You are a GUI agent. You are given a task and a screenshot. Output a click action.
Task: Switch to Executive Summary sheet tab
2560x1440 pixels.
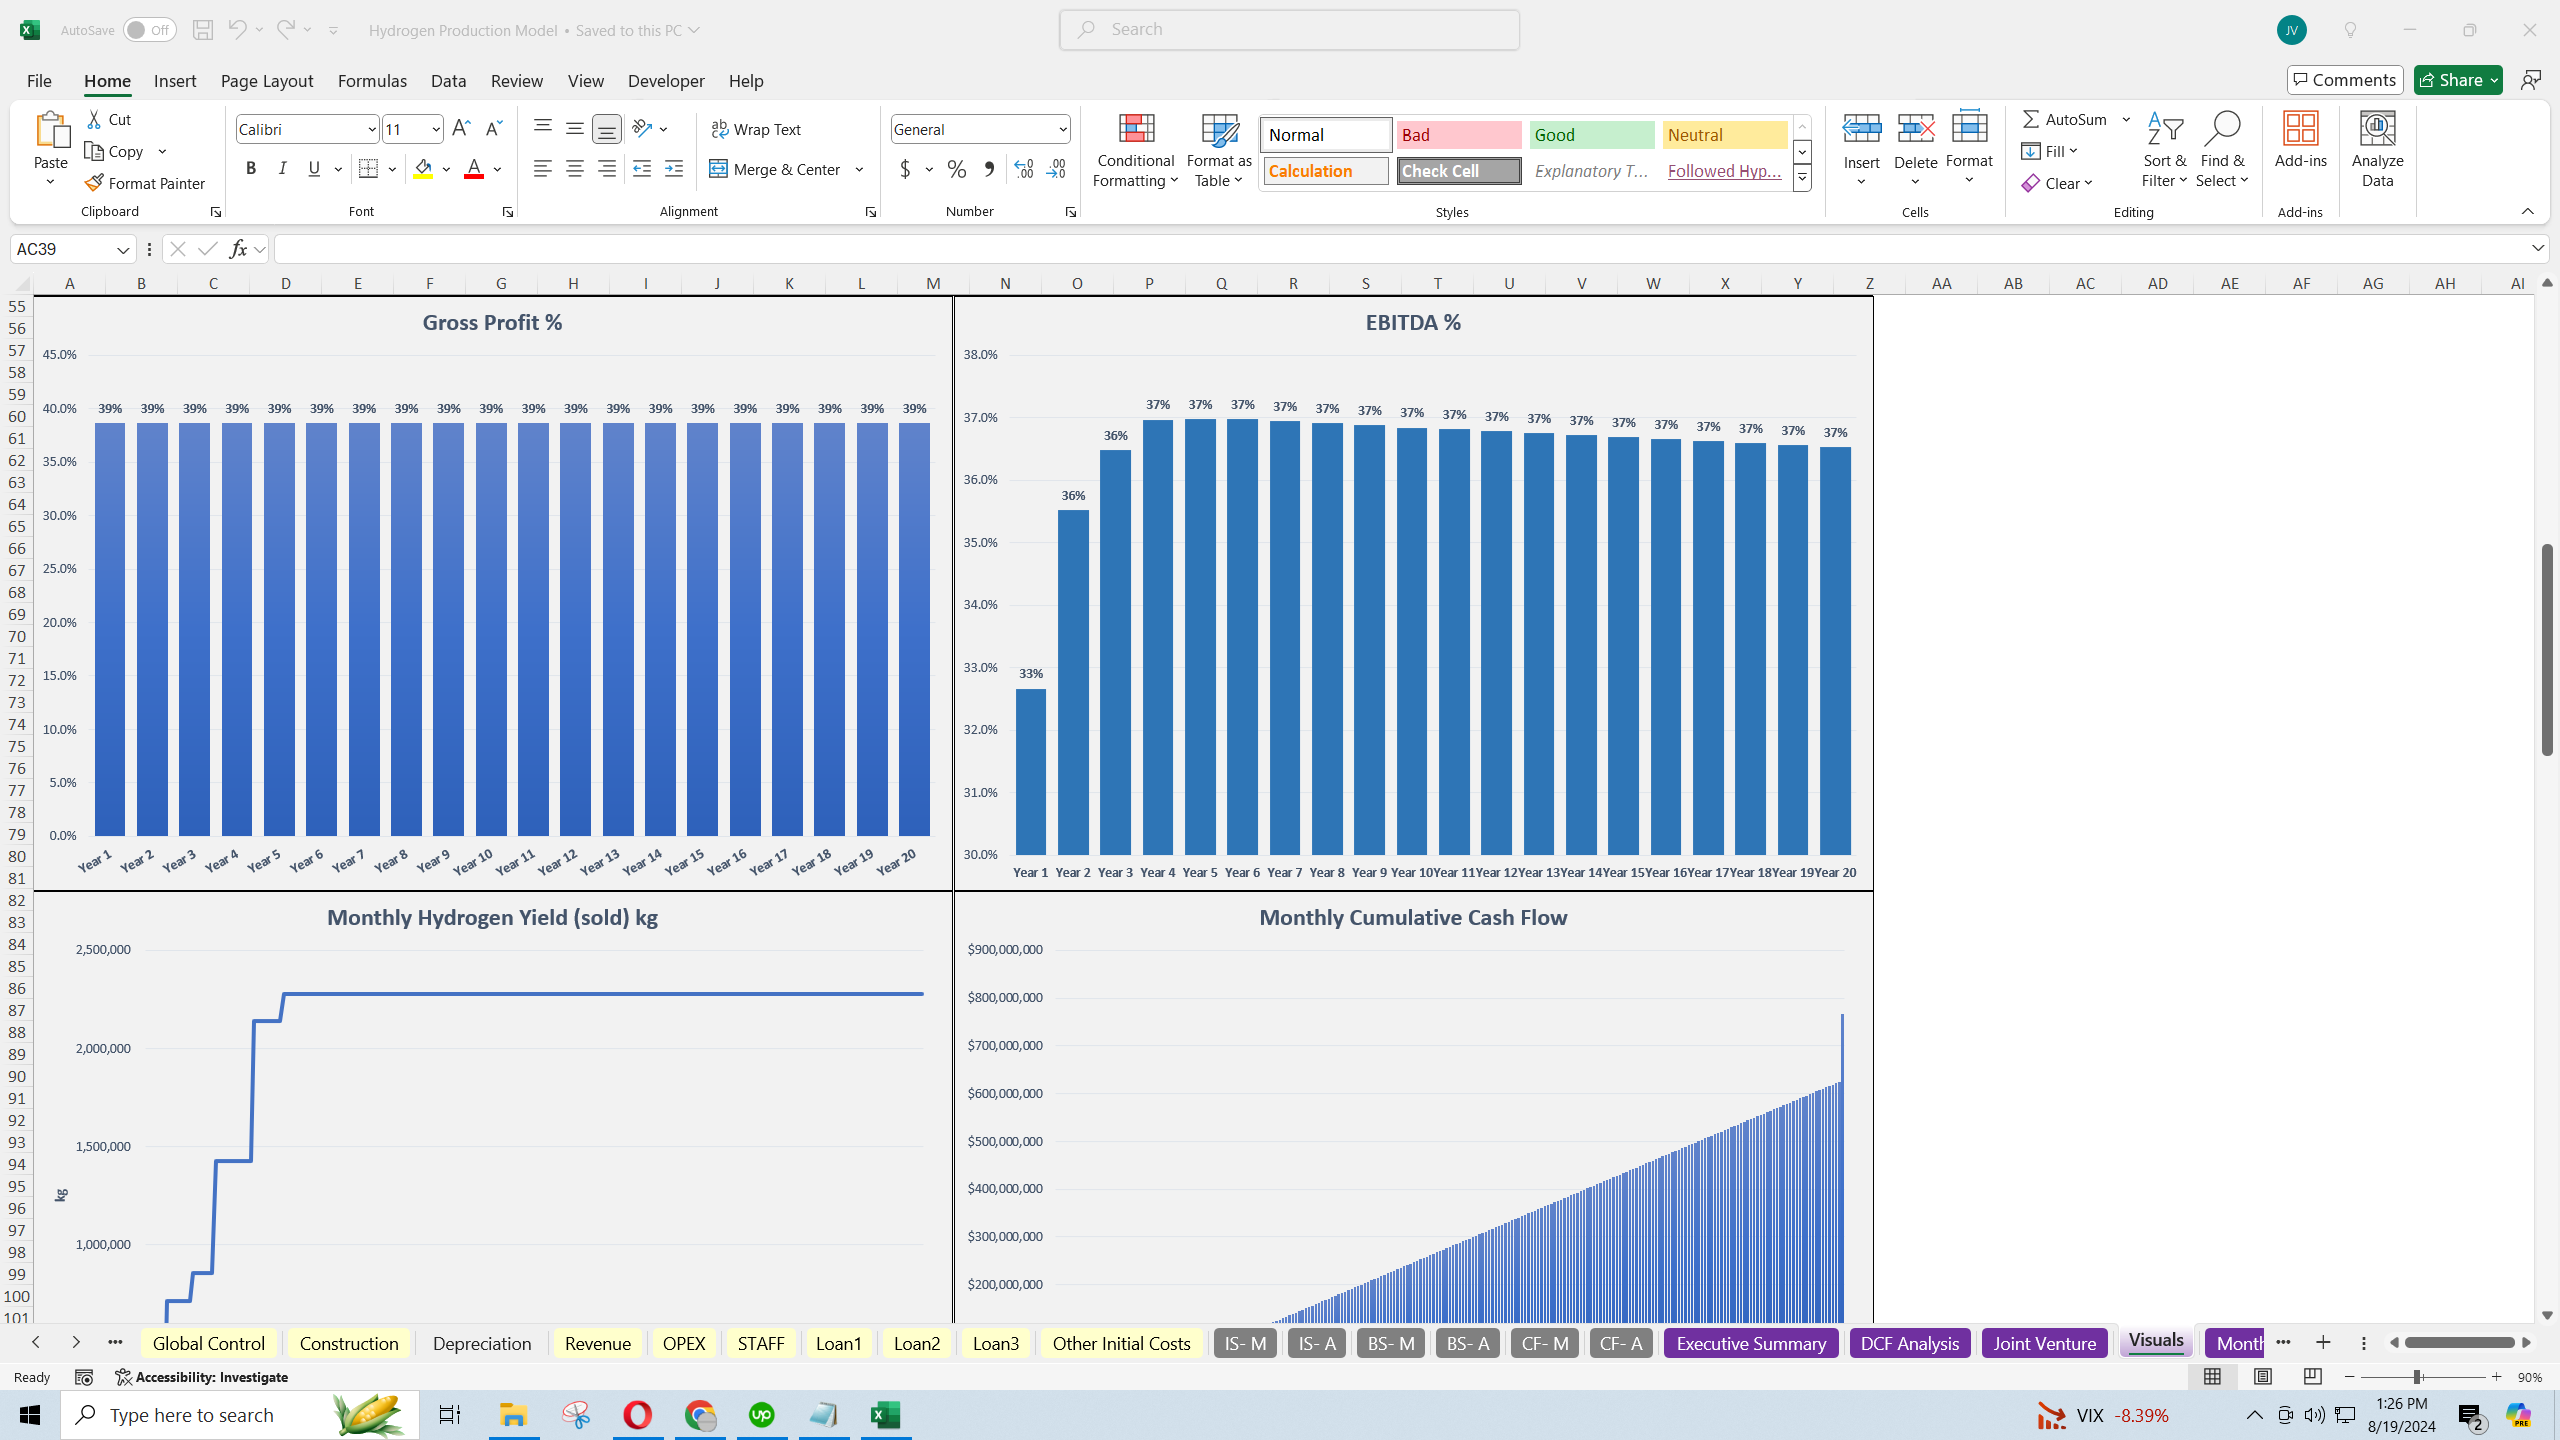(x=1751, y=1343)
